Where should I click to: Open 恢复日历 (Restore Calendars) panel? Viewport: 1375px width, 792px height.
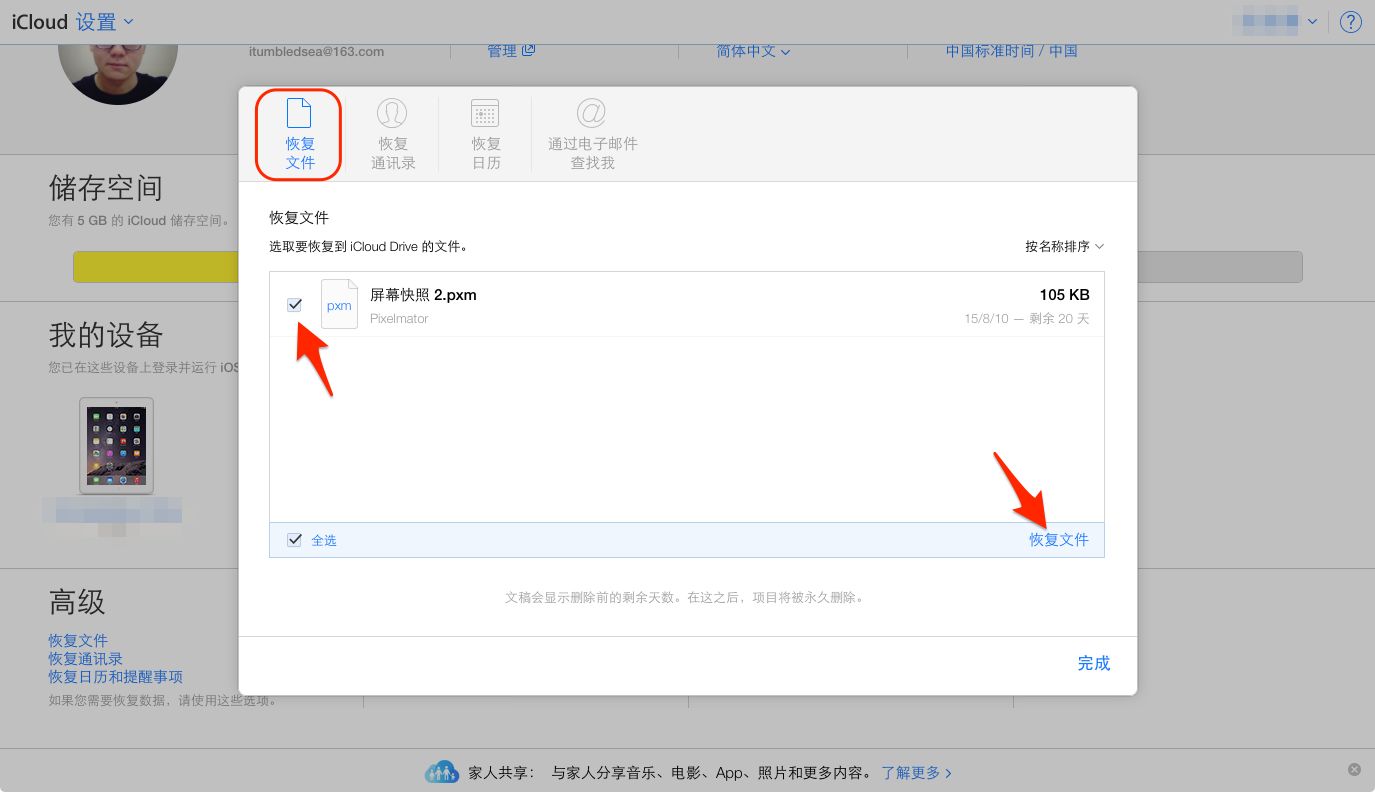(x=485, y=133)
